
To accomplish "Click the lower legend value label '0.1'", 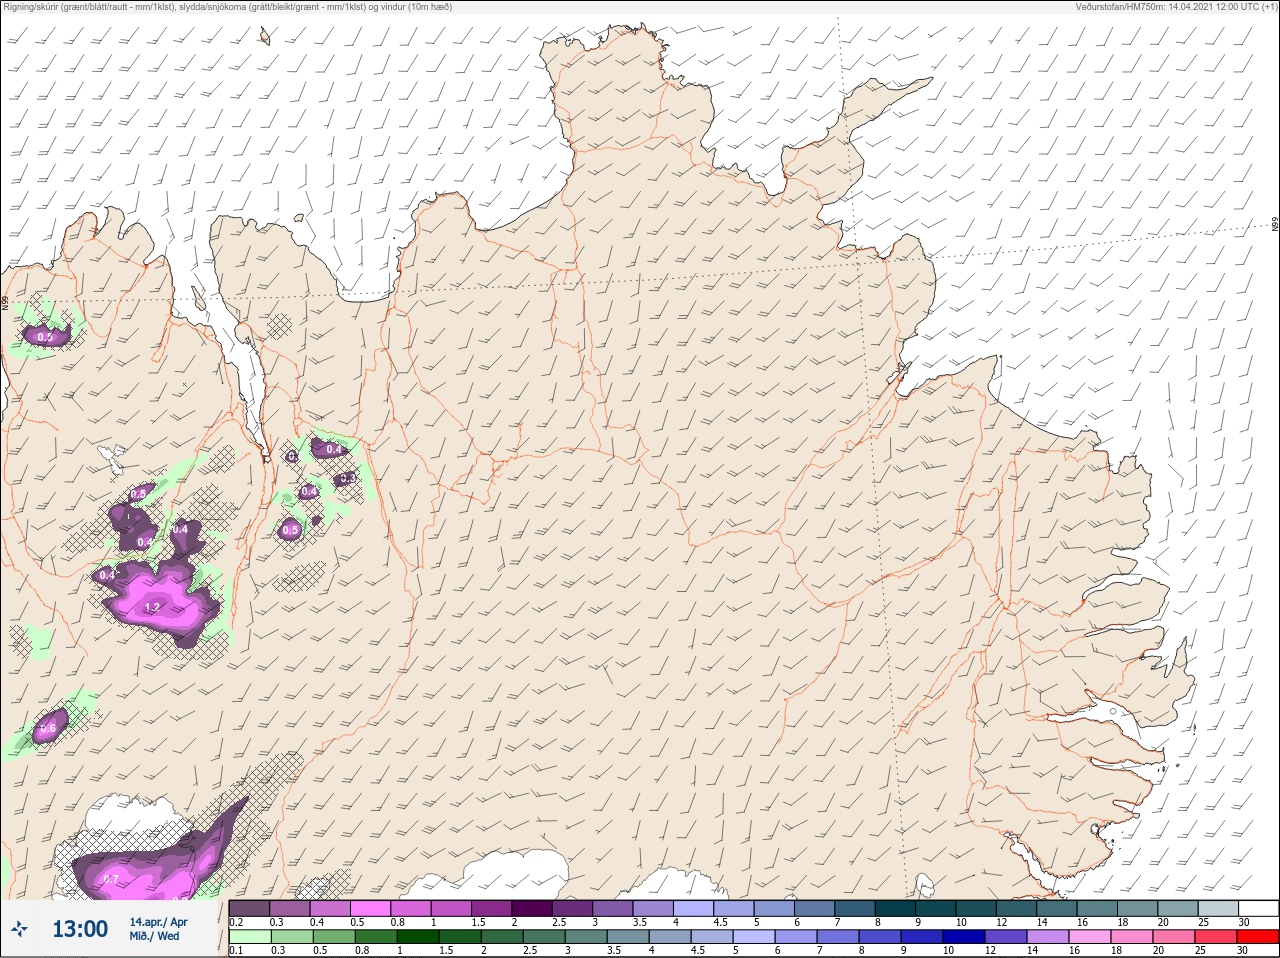I will click(x=236, y=951).
